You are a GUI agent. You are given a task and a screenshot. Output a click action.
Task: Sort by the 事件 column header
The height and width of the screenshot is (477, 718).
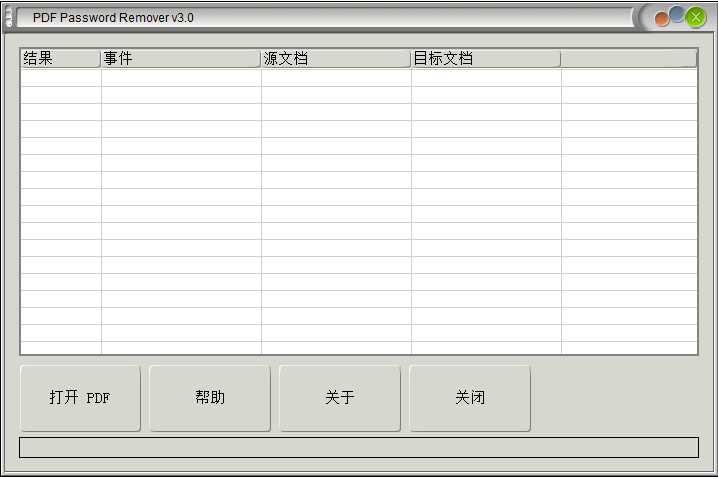coord(180,59)
